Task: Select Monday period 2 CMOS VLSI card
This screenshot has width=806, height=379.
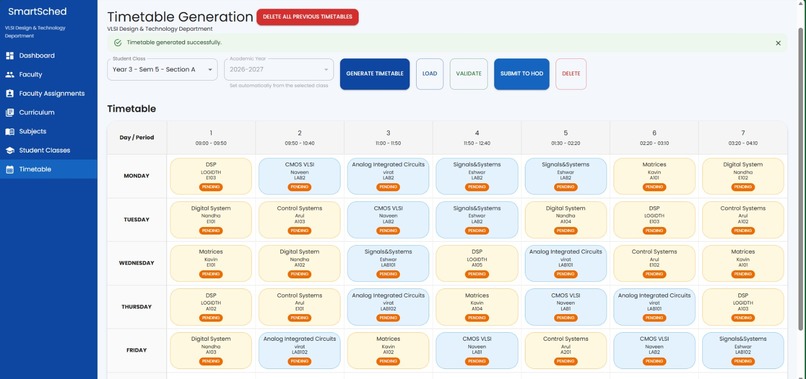Action: point(299,176)
